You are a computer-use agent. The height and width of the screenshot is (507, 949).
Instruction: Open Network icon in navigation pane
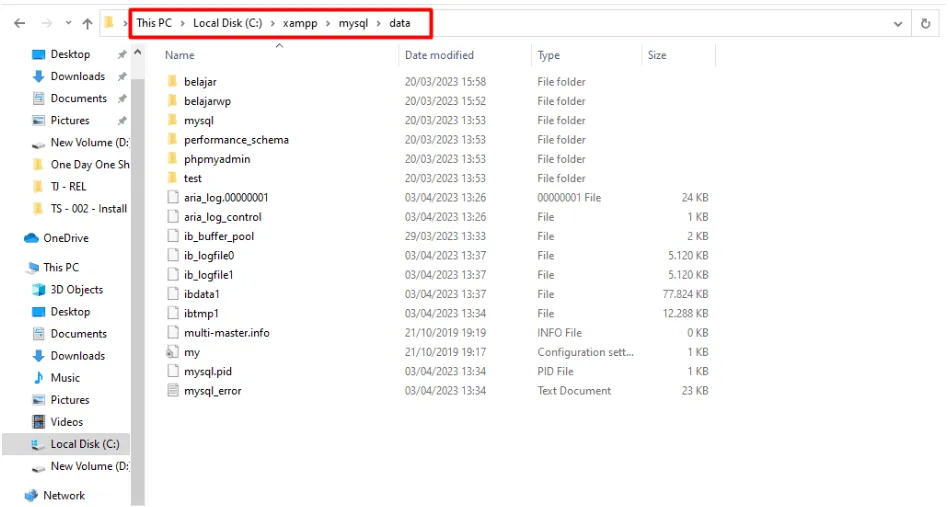point(31,496)
